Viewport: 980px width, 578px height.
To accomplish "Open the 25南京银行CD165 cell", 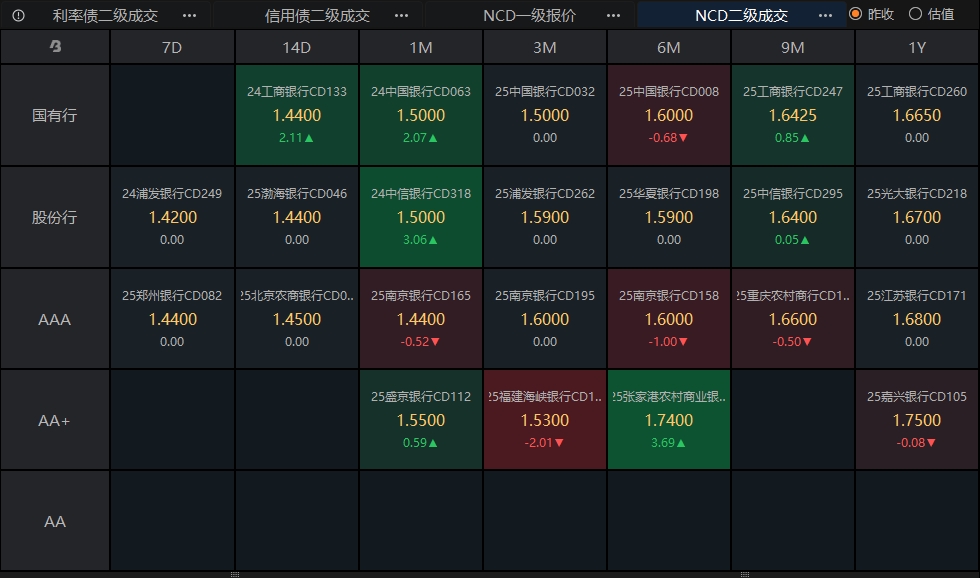I will [421, 319].
